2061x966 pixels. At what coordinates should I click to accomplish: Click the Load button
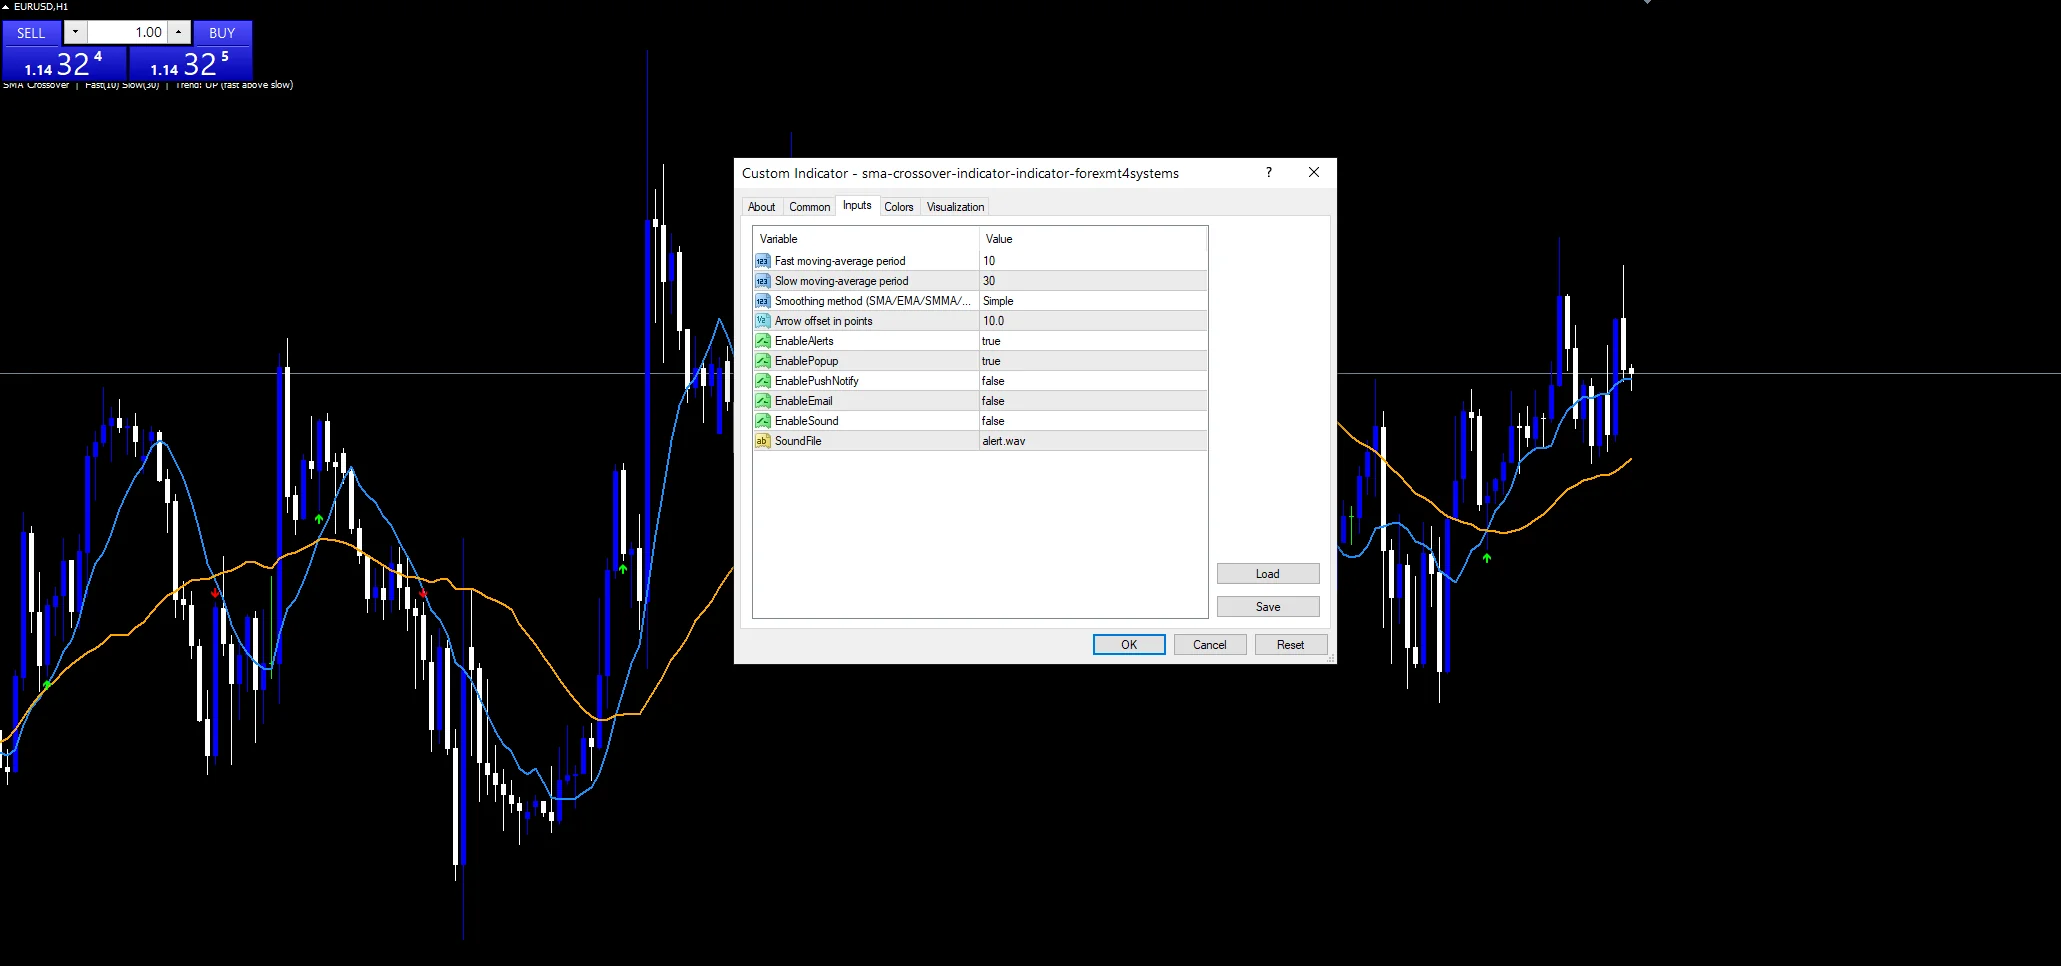[1268, 574]
